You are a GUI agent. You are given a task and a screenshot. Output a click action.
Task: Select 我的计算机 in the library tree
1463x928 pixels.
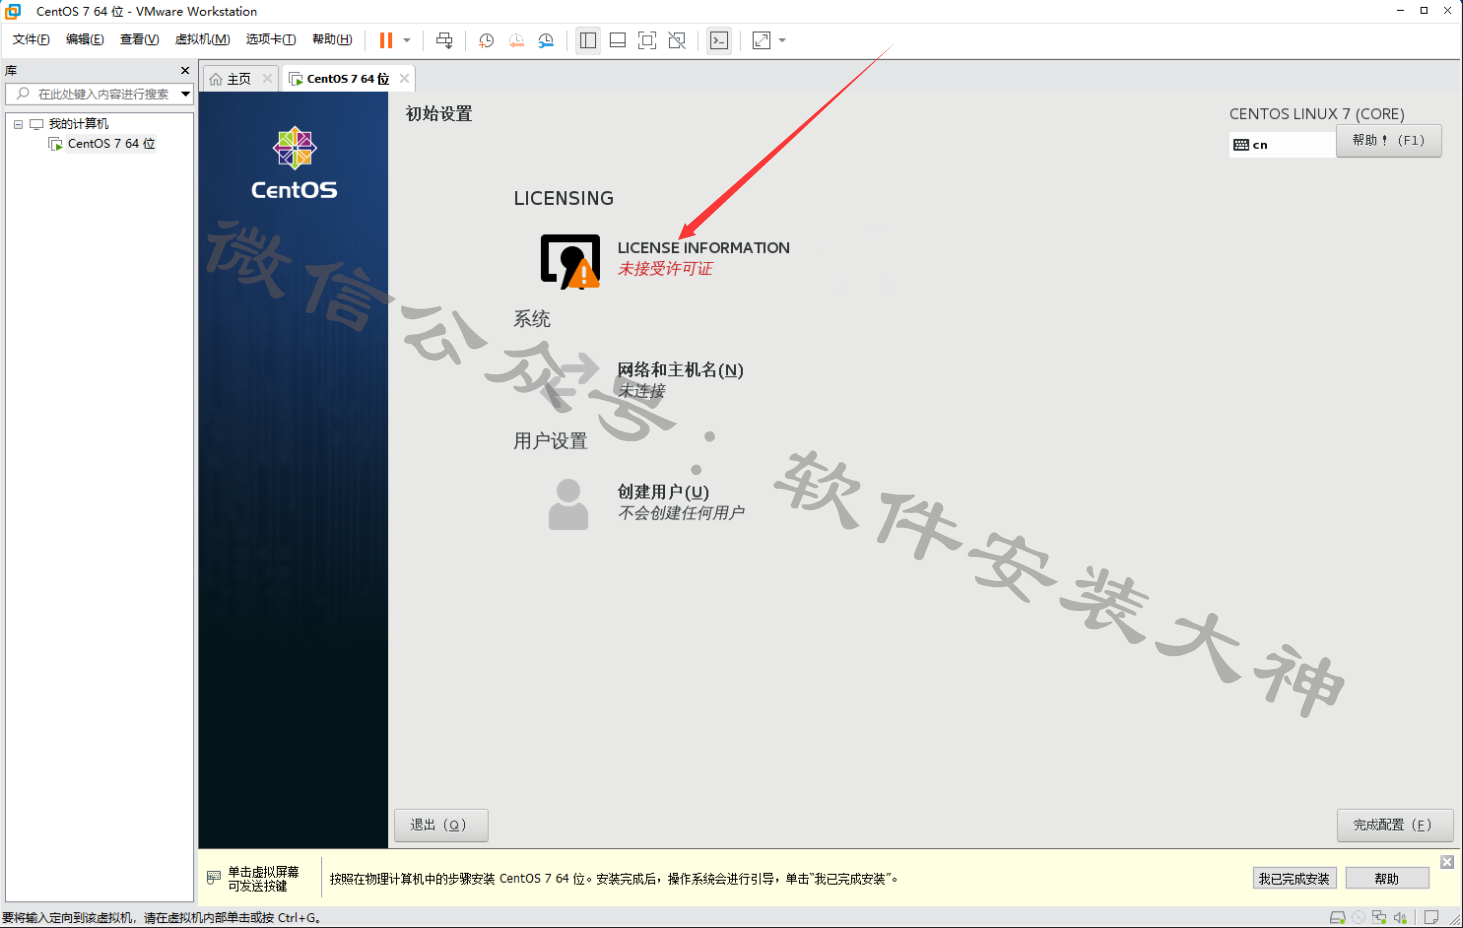pos(78,124)
